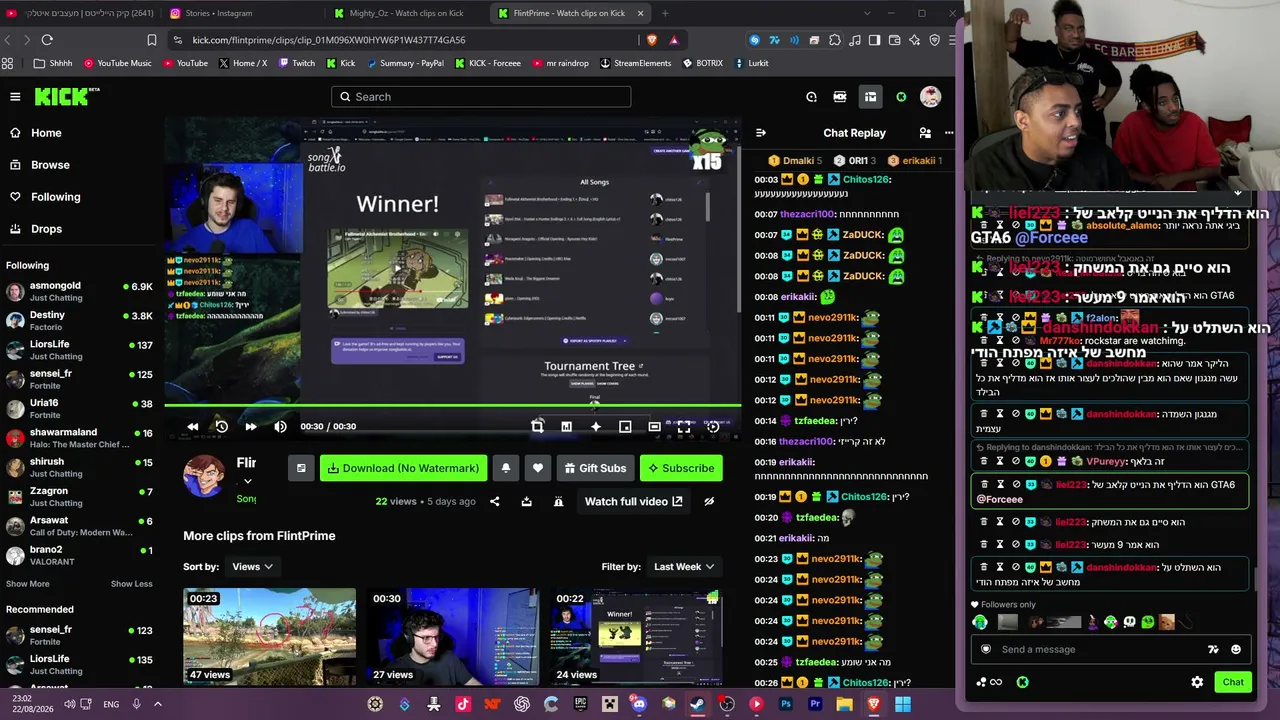Open the user profile avatar menu

930,97
